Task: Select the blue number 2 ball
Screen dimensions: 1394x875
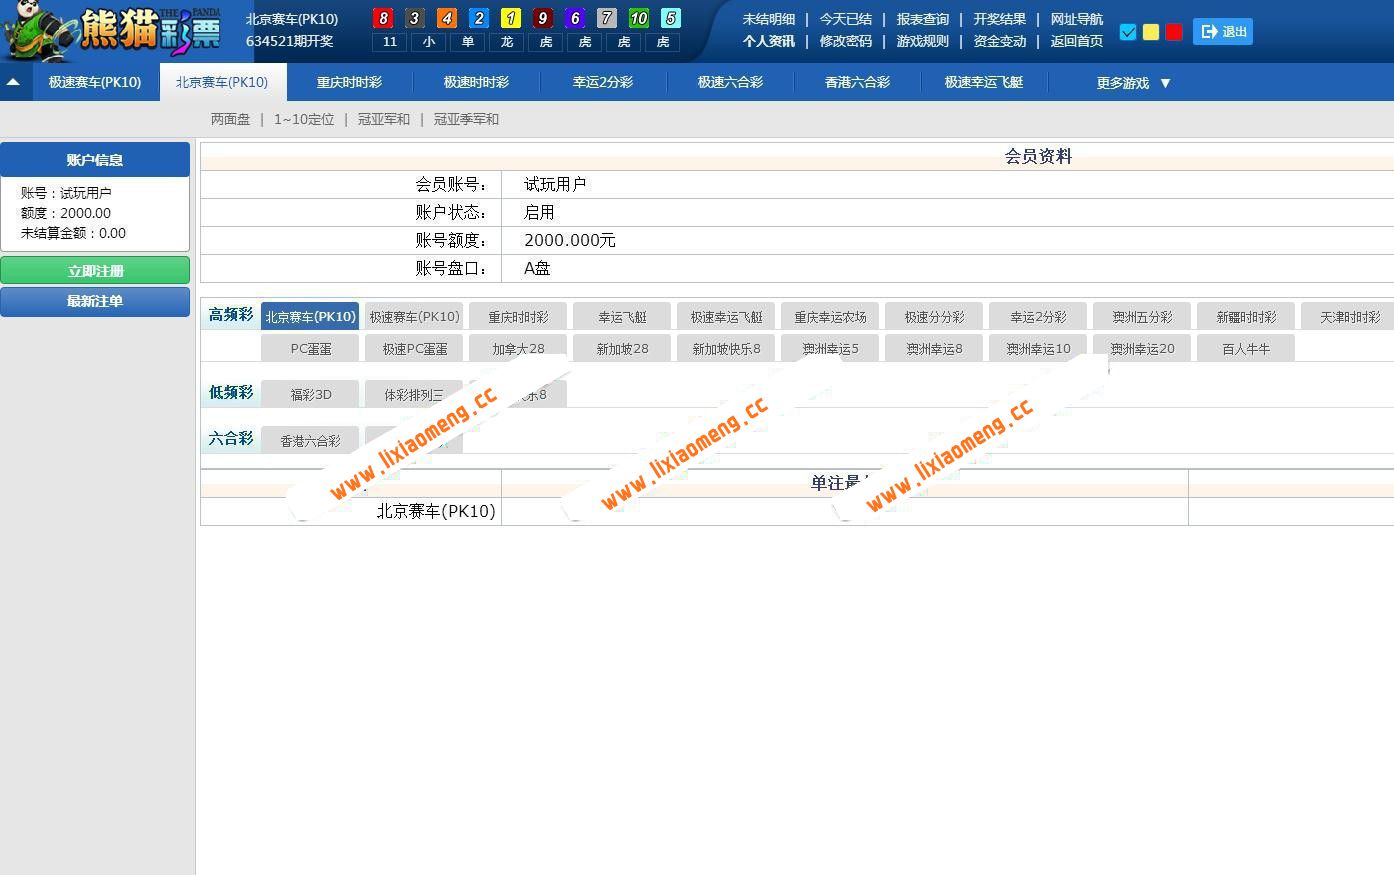Action: (x=480, y=18)
